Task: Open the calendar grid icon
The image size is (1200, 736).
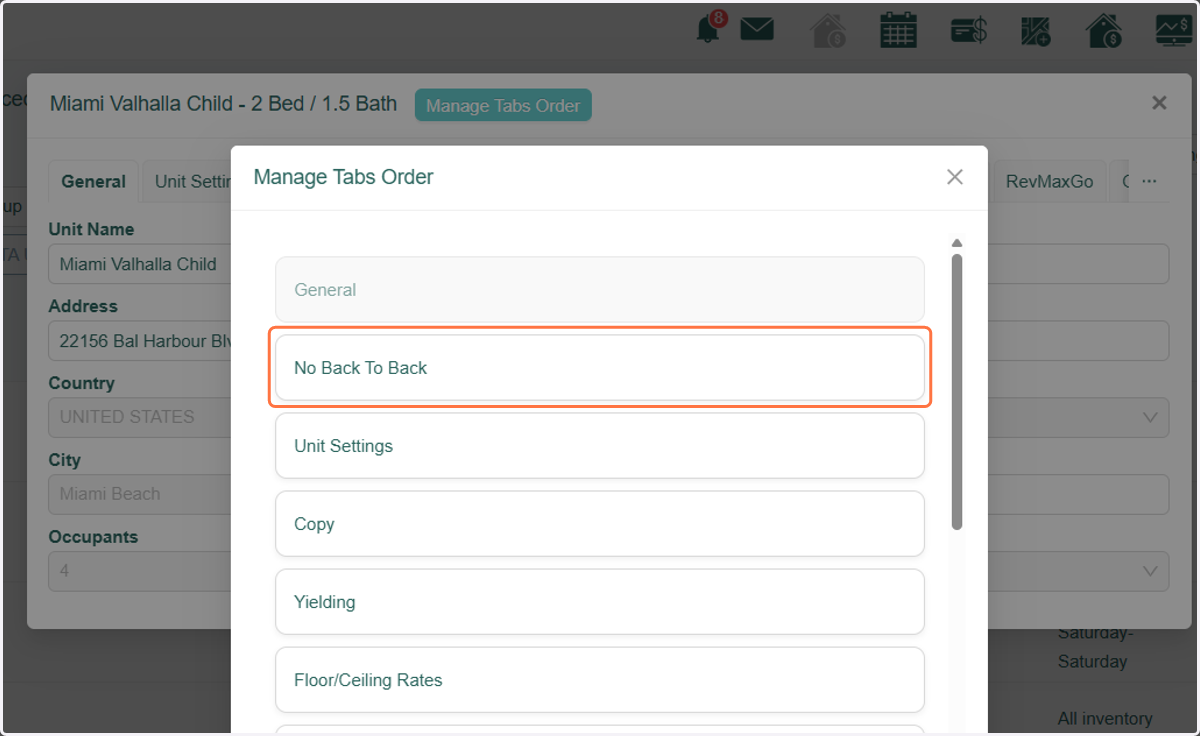Action: [x=898, y=30]
